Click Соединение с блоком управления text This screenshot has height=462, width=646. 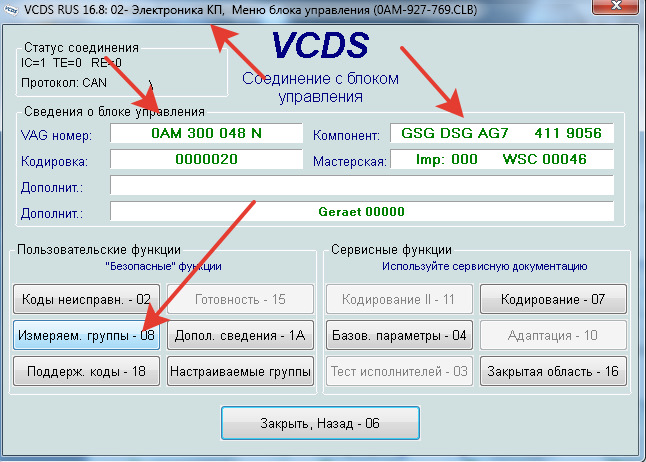(x=320, y=87)
